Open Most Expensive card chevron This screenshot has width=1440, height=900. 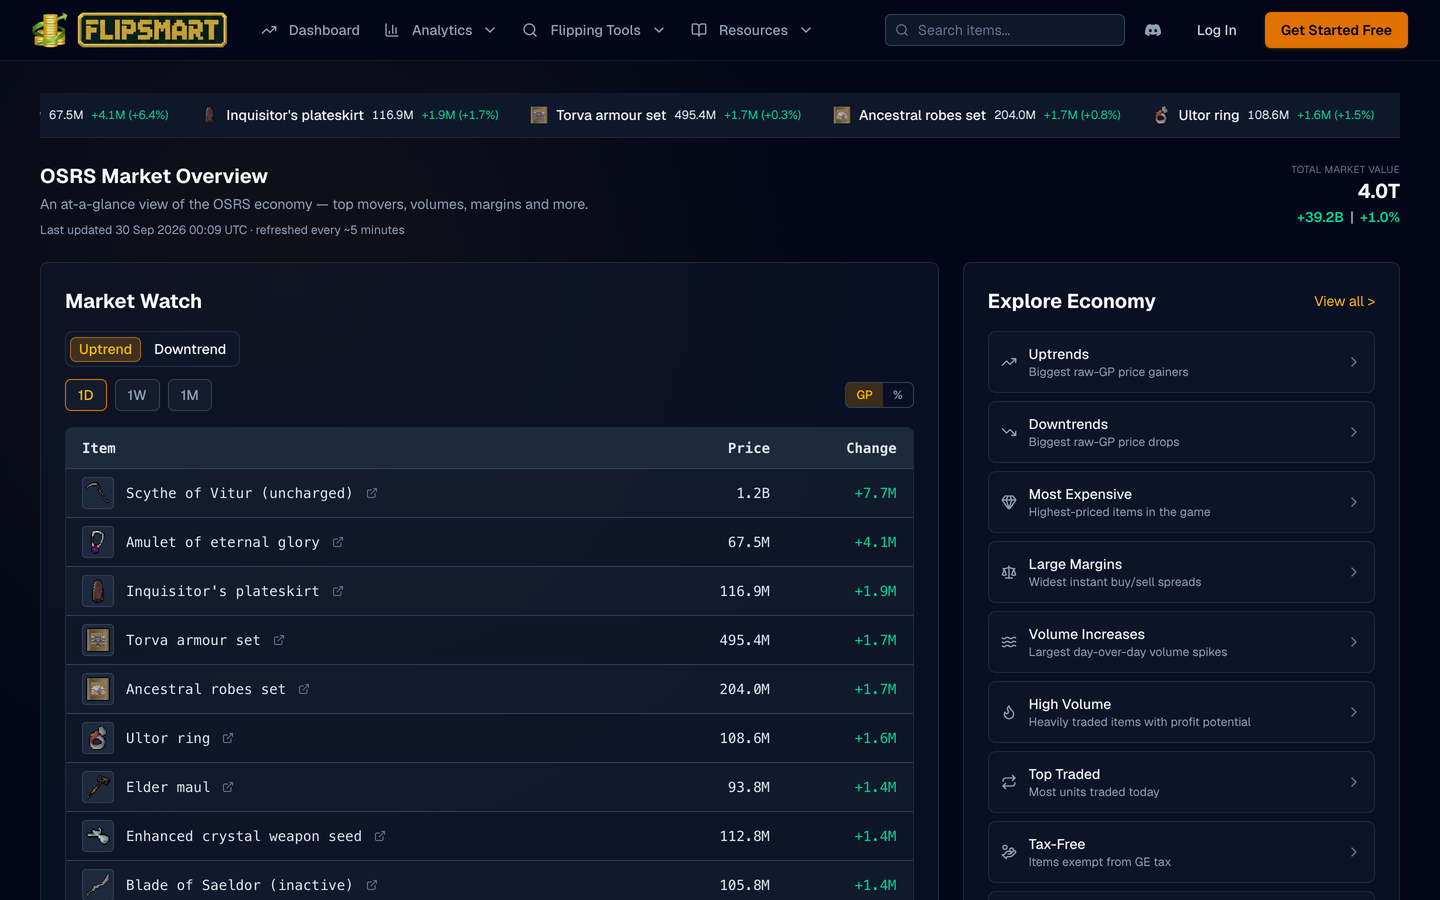[1354, 502]
